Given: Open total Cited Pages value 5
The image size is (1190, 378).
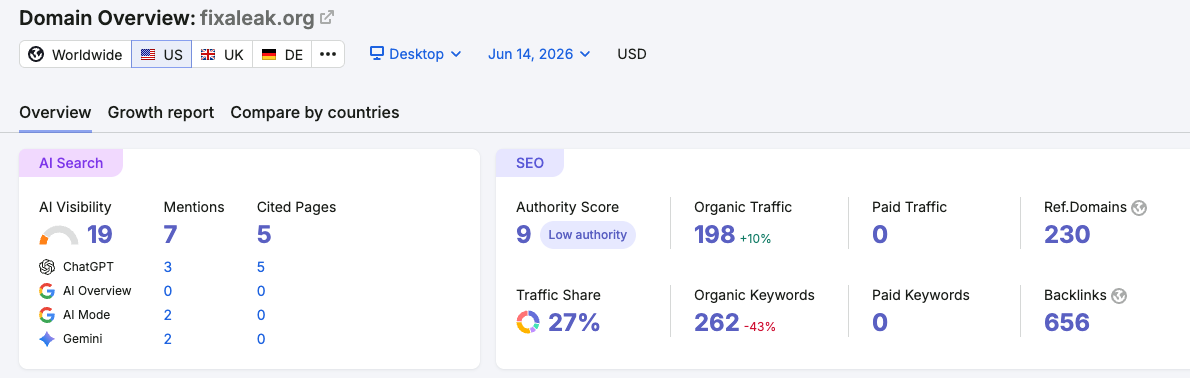Looking at the screenshot, I should (264, 235).
